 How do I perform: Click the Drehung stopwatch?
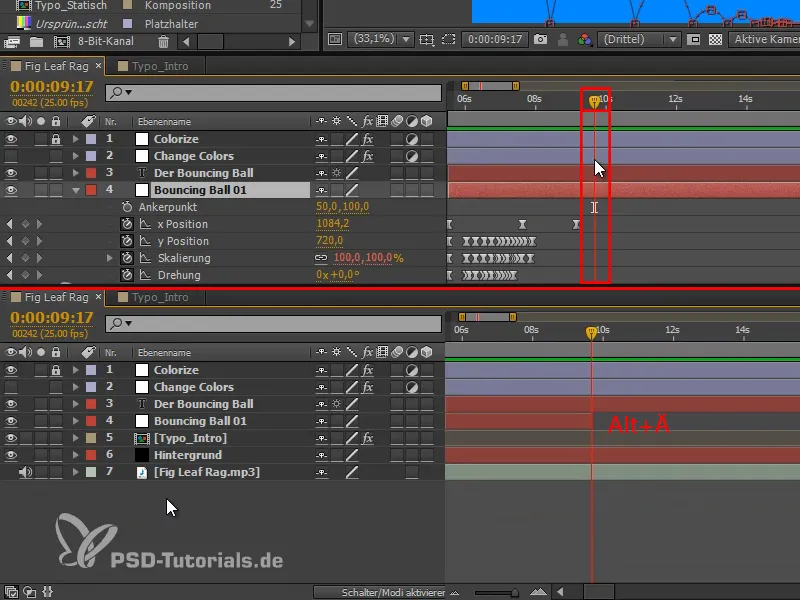pos(127,275)
